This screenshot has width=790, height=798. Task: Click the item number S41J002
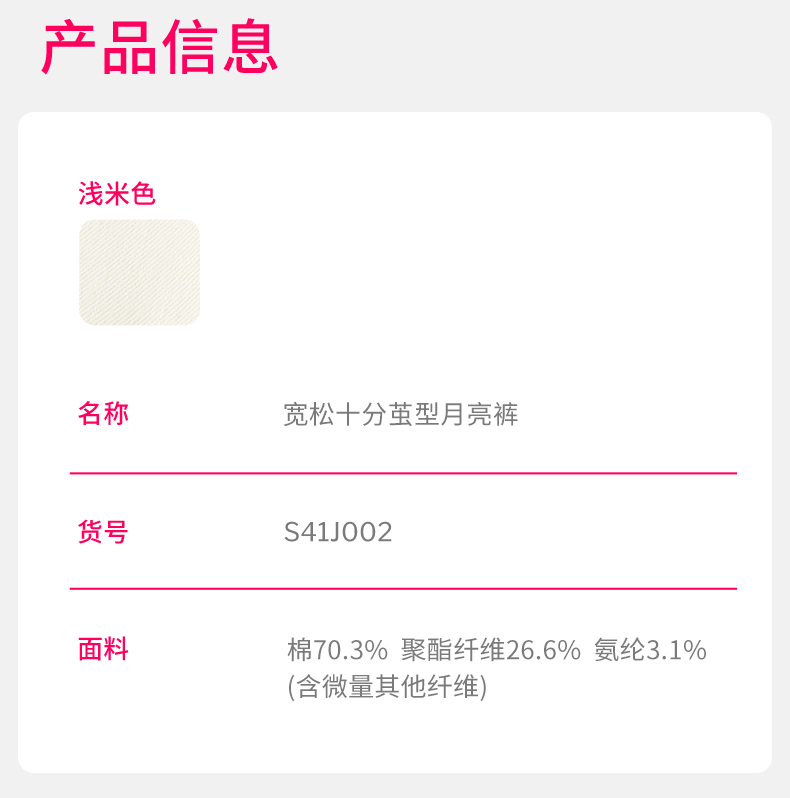coord(338,532)
